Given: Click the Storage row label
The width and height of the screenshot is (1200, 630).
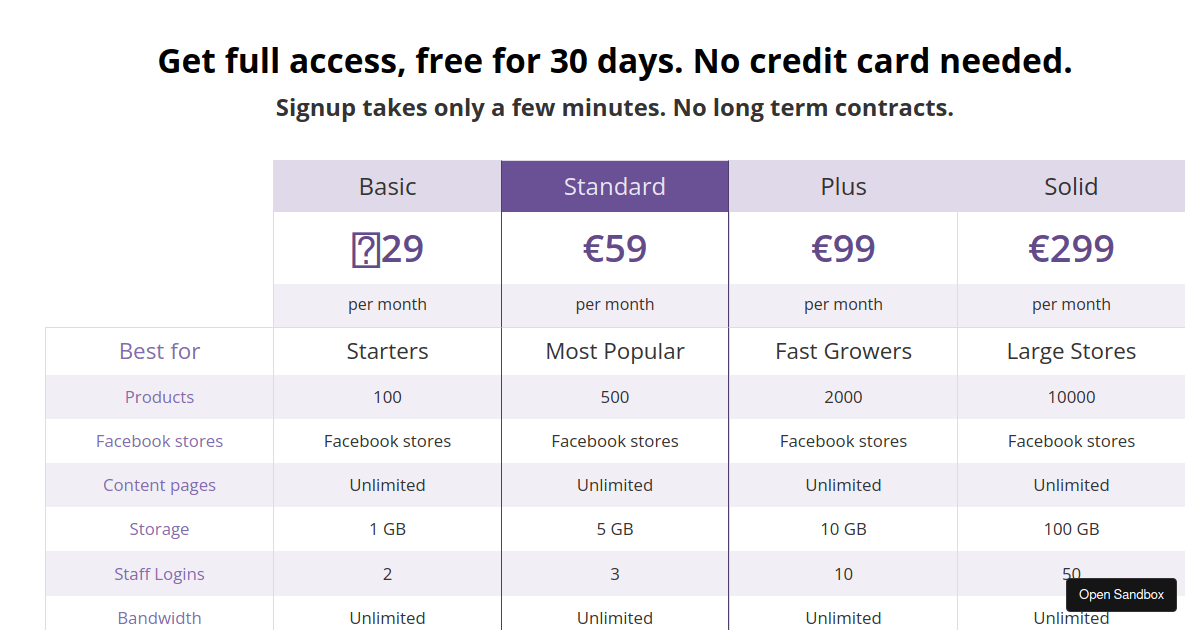Looking at the screenshot, I should [x=159, y=529].
